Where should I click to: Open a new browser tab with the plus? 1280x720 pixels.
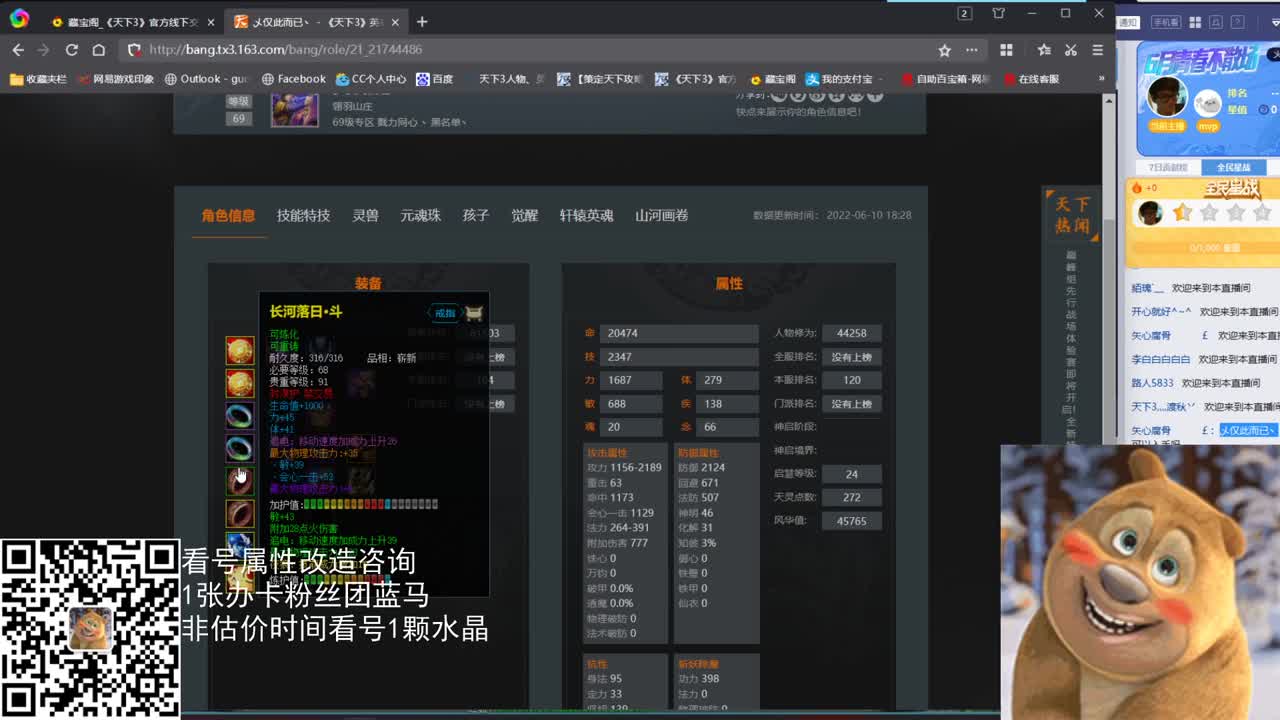click(x=421, y=20)
